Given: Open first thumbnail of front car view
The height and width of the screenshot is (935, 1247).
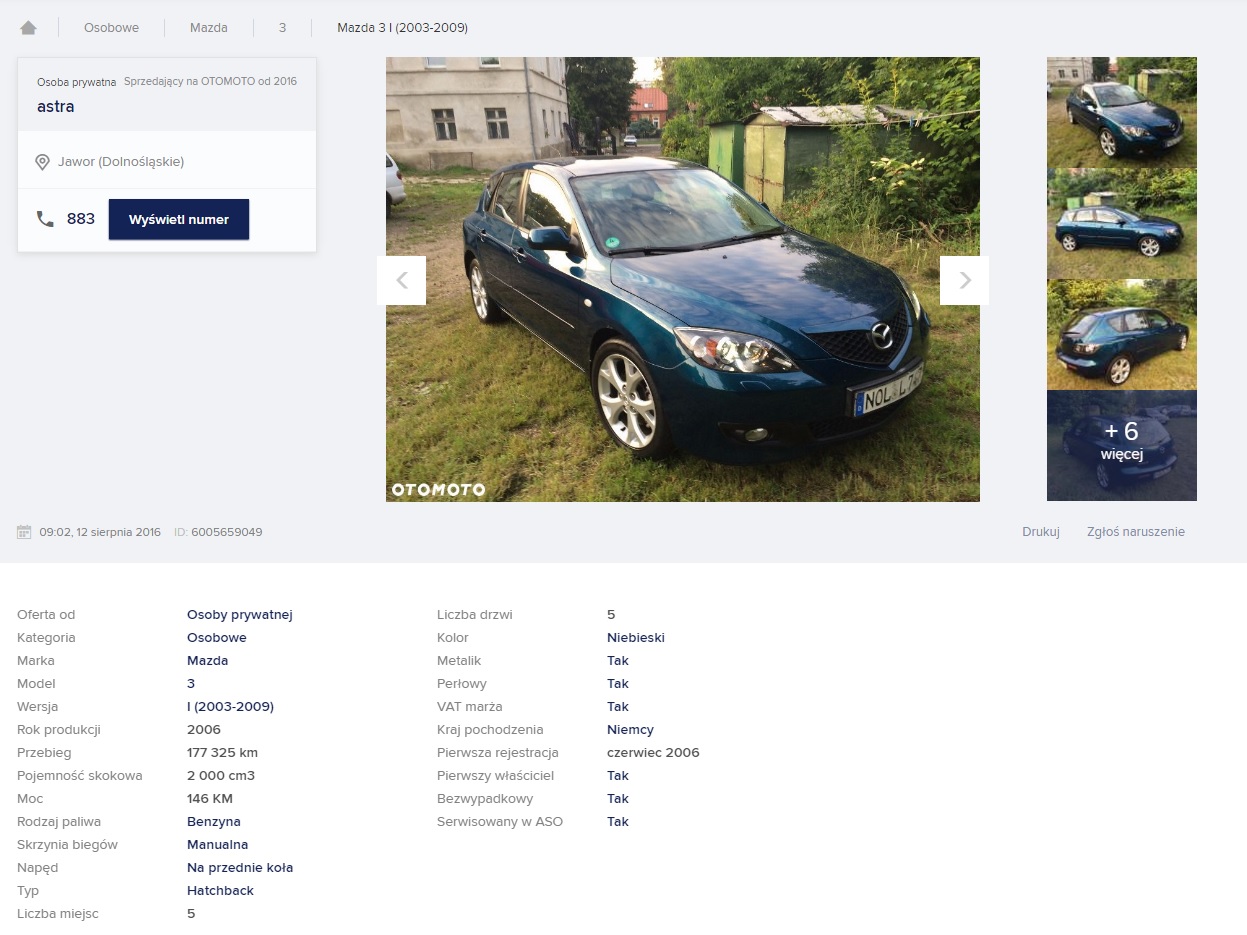Looking at the screenshot, I should pos(1121,112).
